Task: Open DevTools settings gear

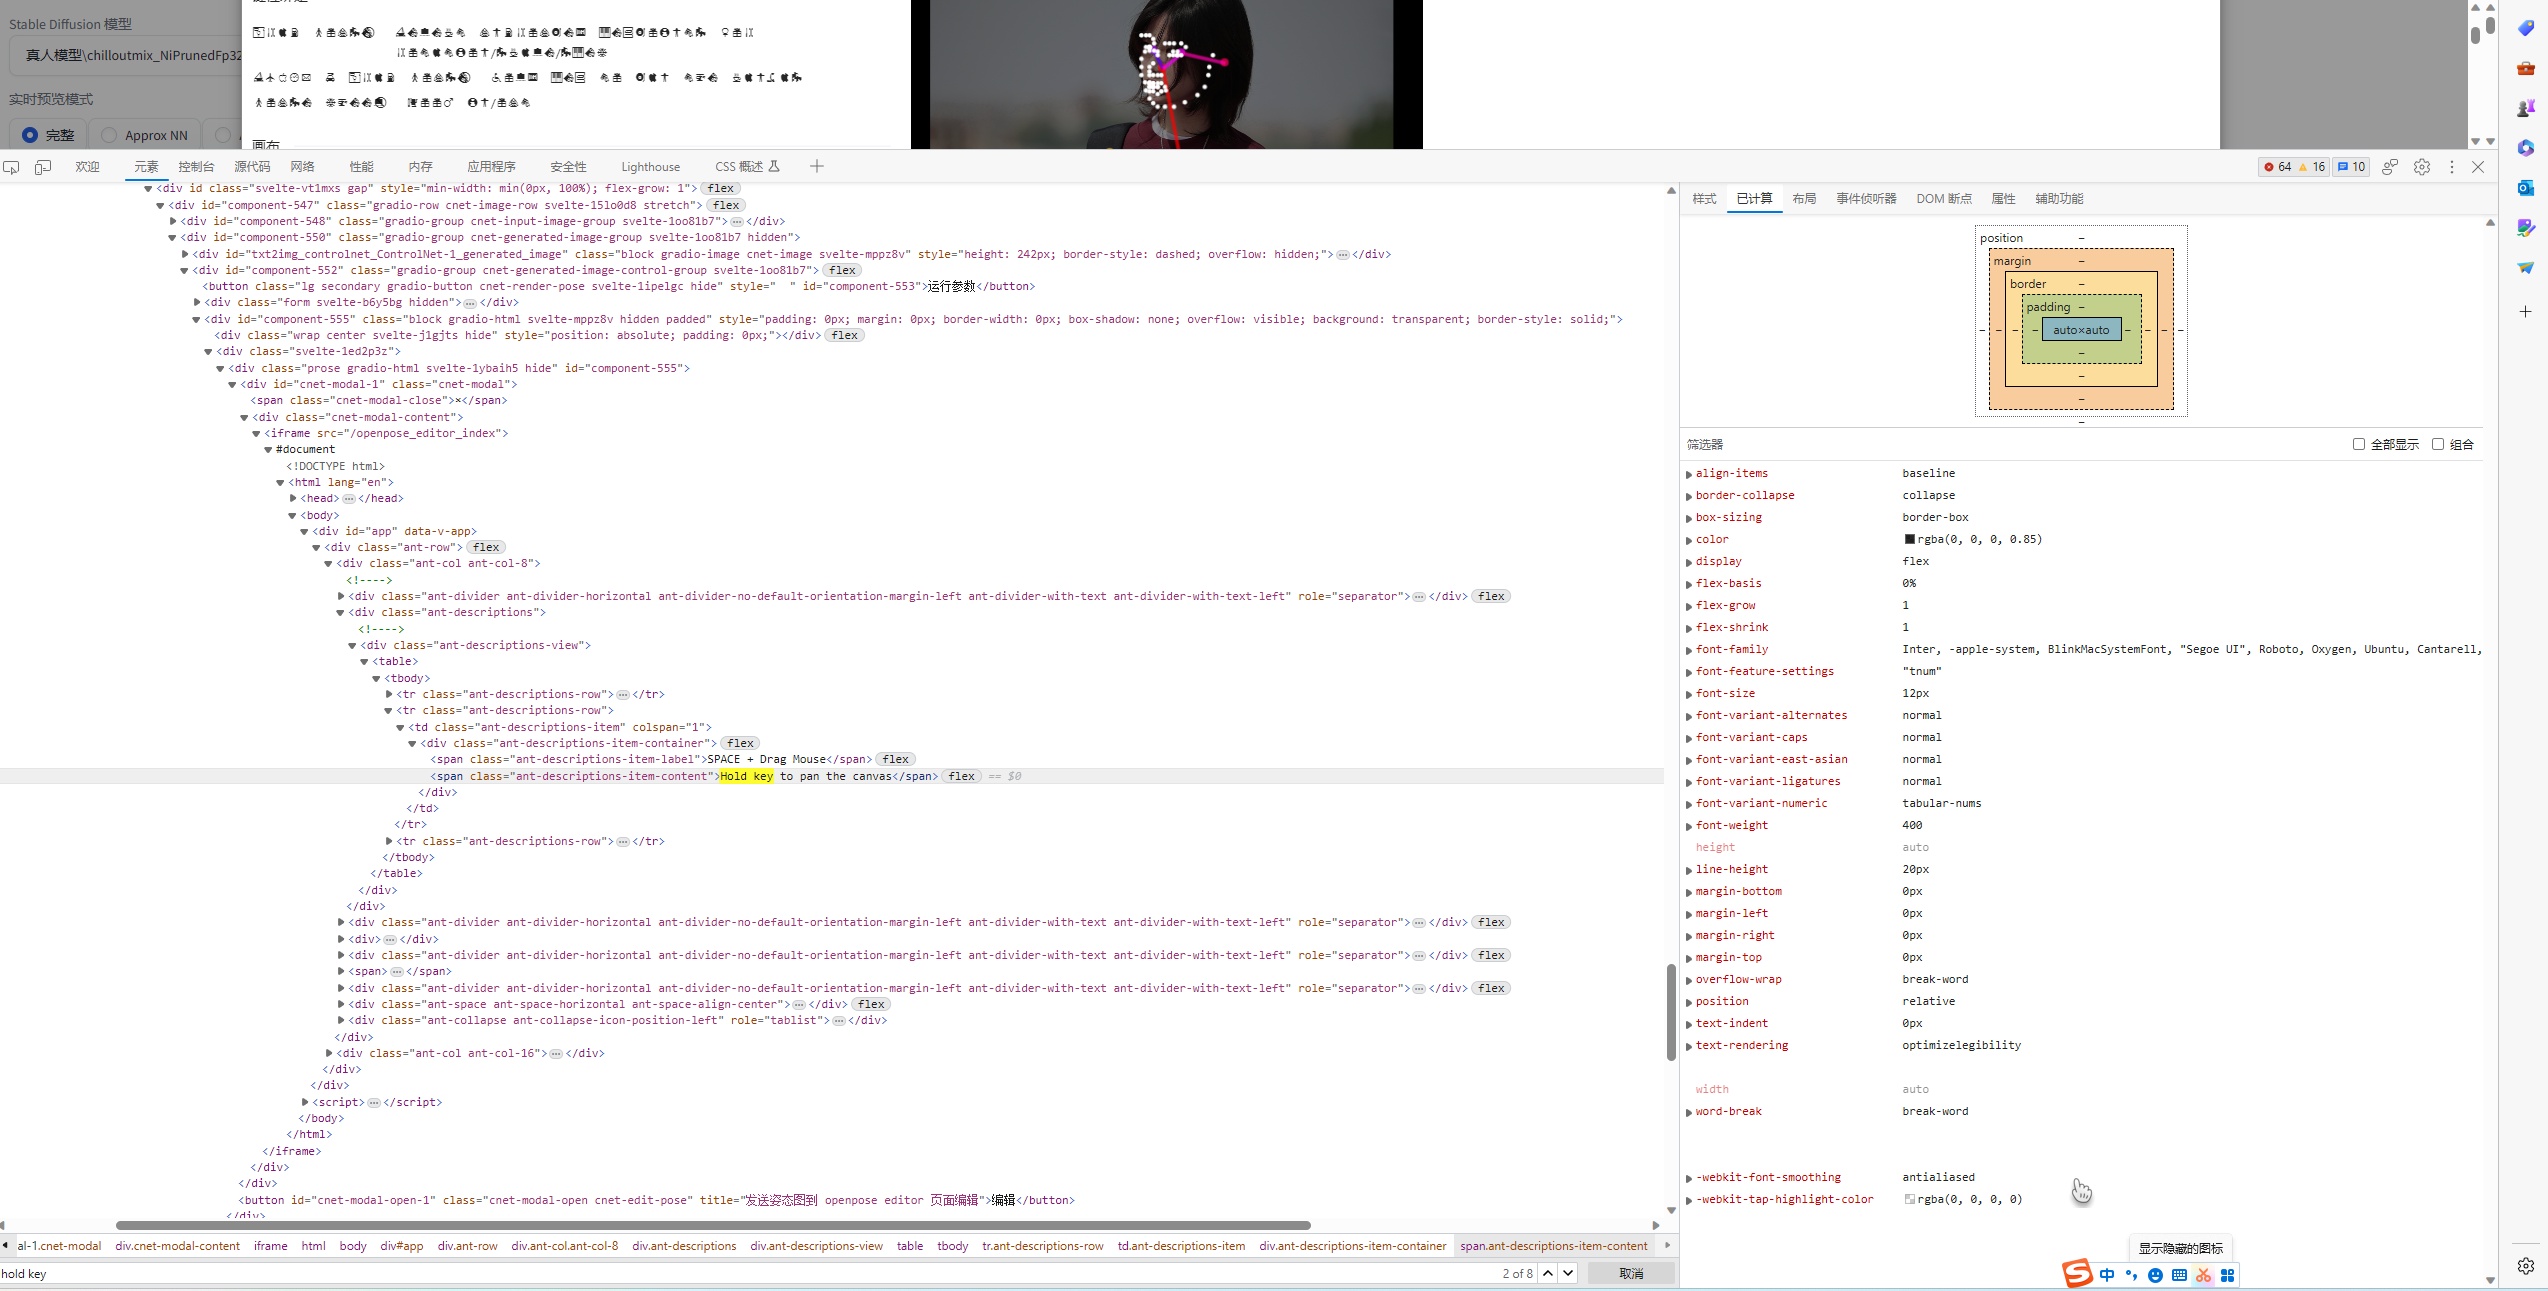Action: click(x=2422, y=167)
